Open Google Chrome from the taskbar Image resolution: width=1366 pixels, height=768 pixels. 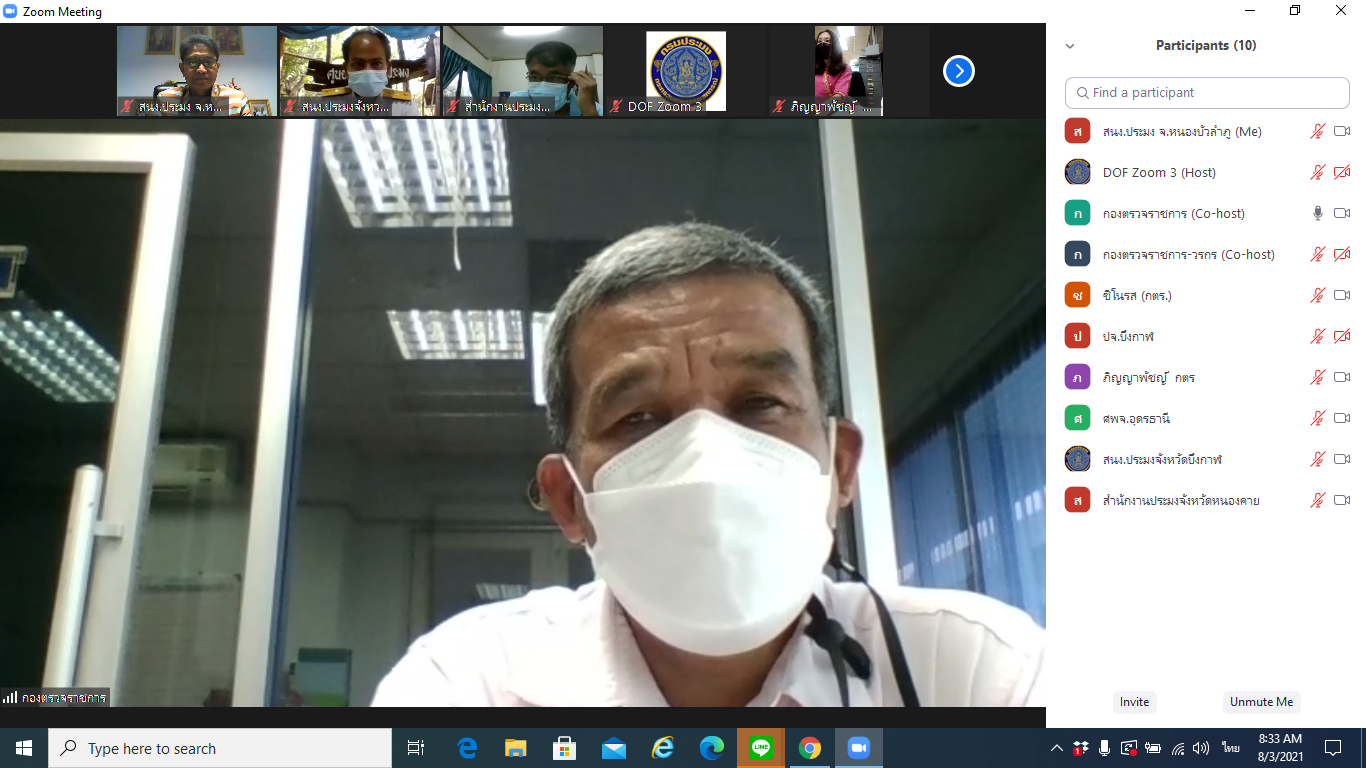(809, 748)
